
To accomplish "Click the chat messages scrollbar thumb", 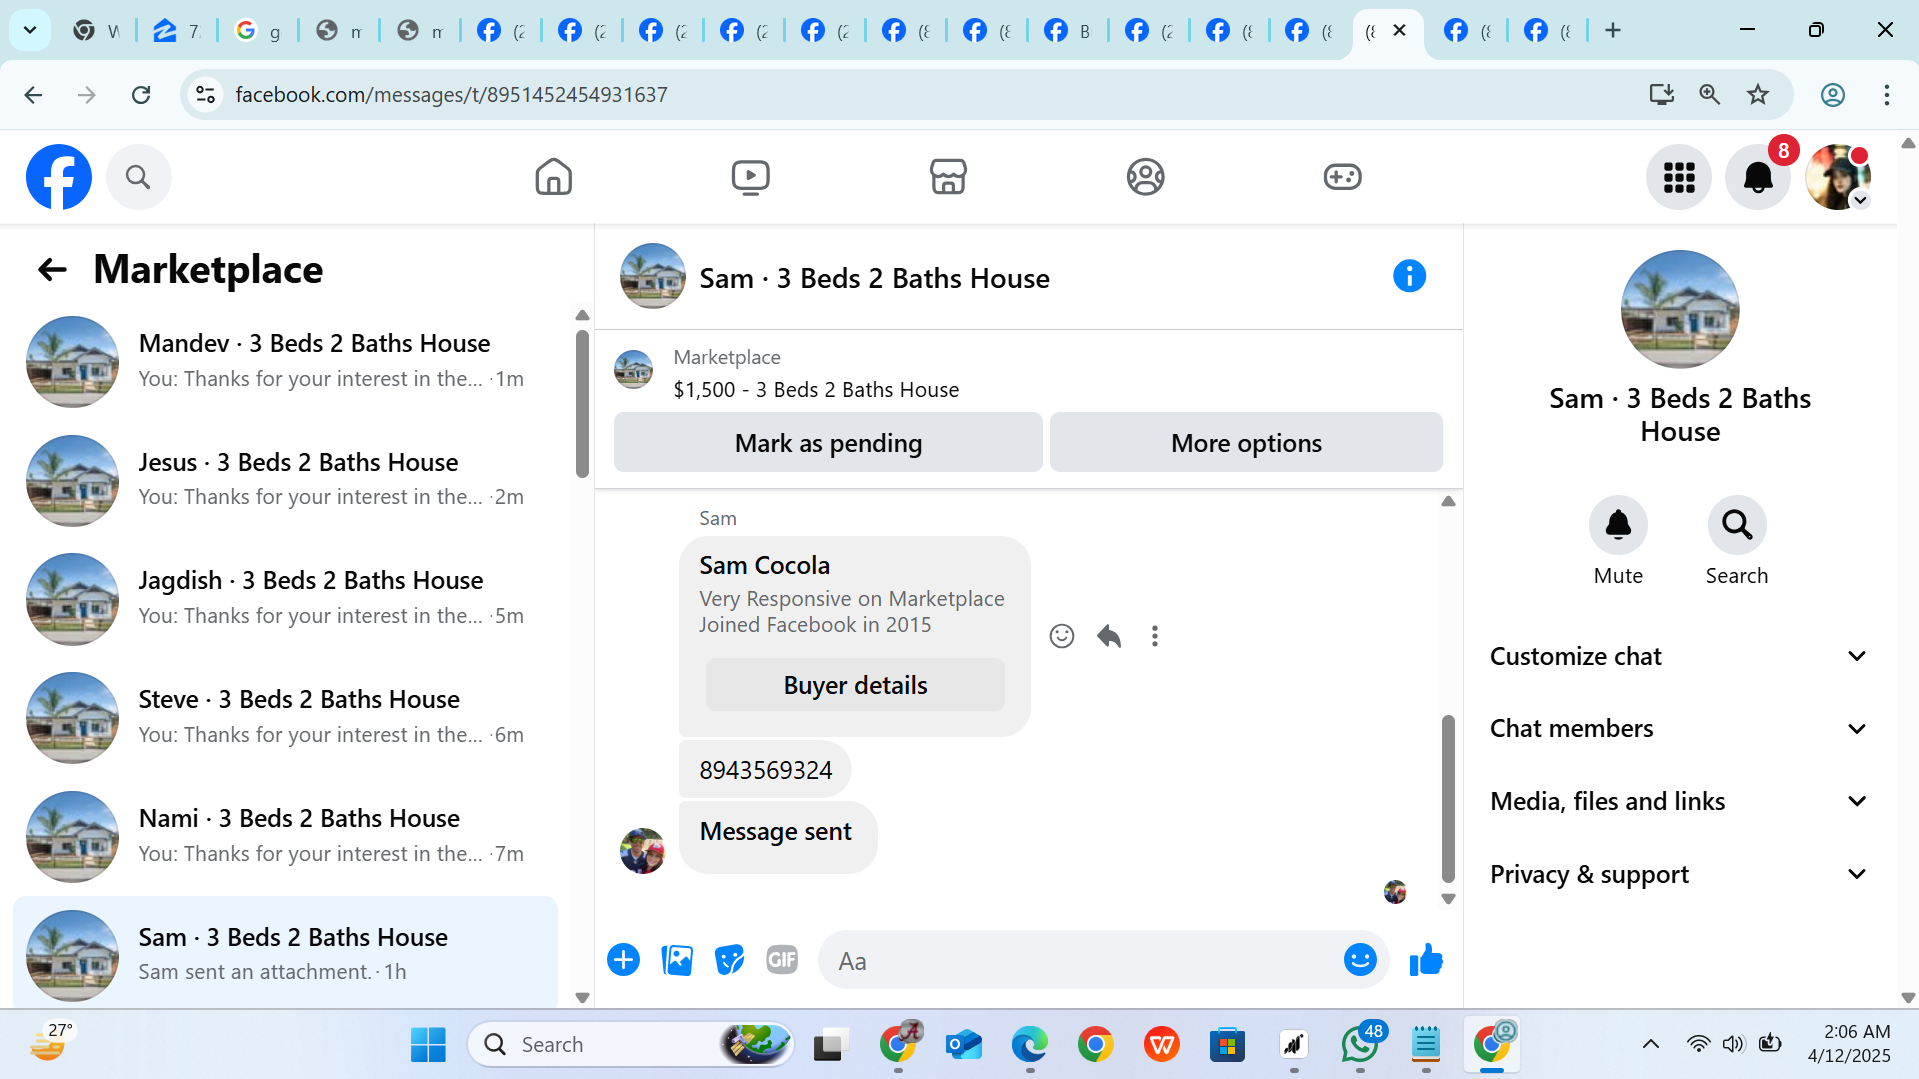I will [x=1448, y=797].
